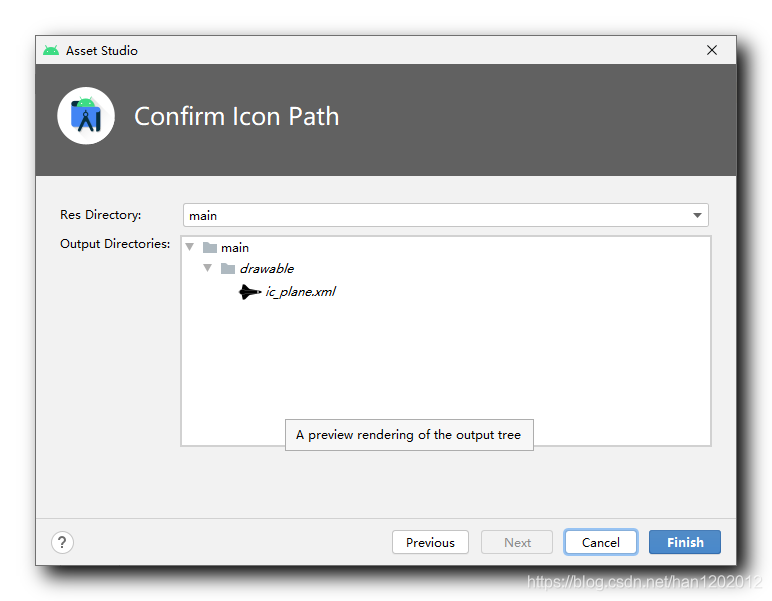Click the Confirm Icon Path heading
This screenshot has width=772, height=601.
pos(237,116)
